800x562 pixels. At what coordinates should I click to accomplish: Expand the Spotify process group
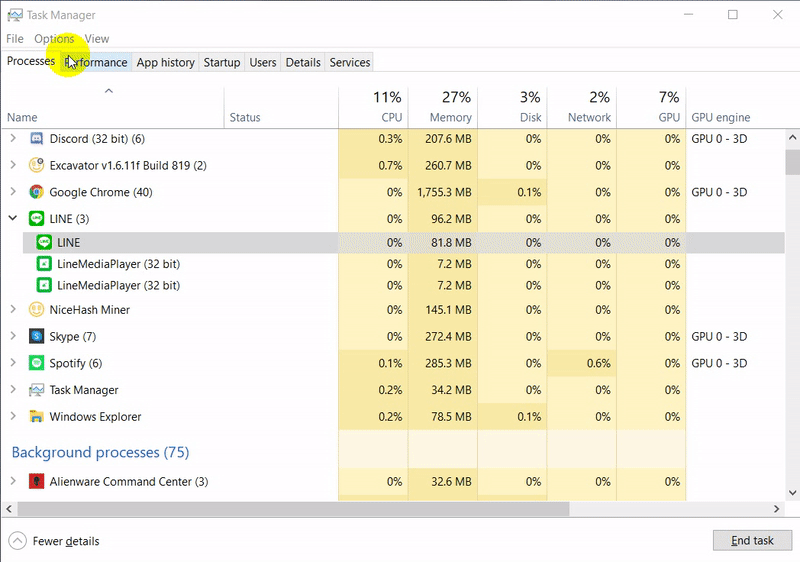pos(13,363)
